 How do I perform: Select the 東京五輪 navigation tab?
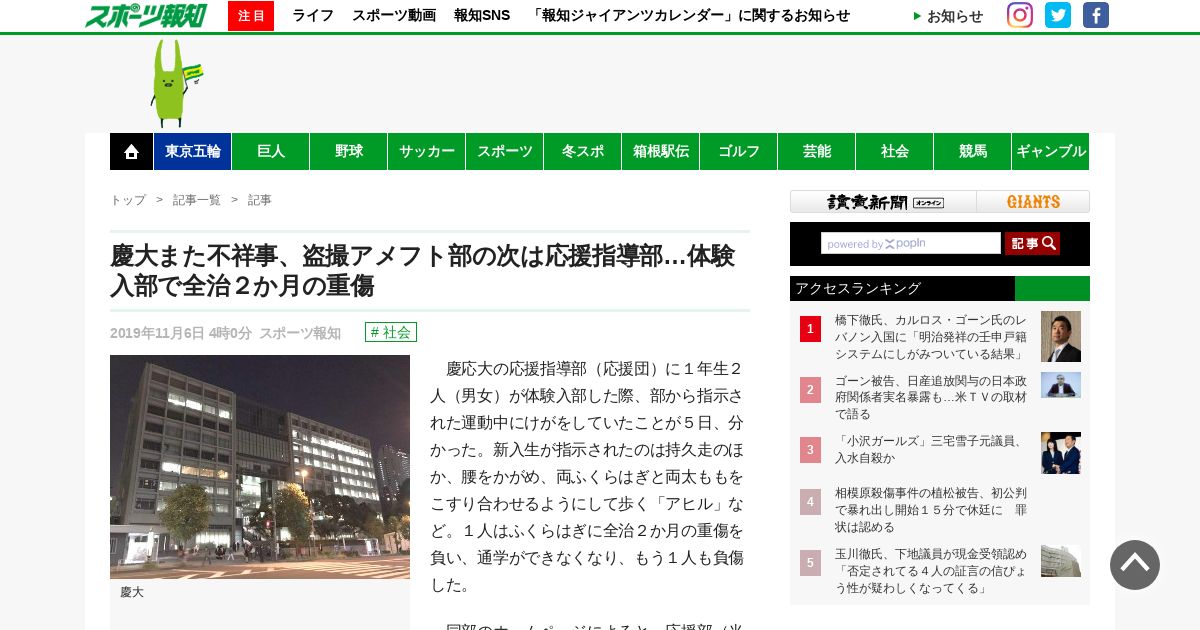point(193,151)
